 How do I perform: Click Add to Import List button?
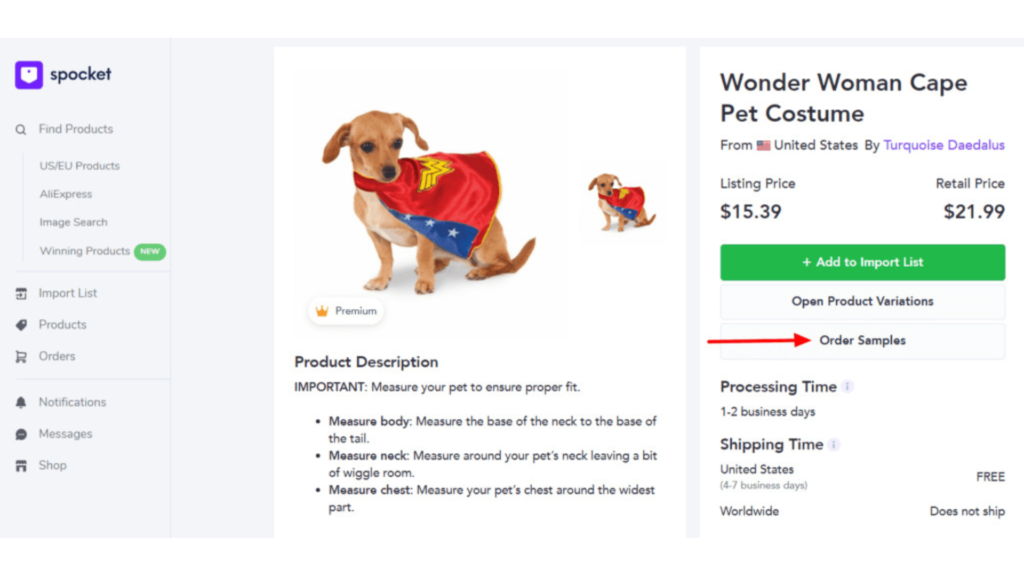tap(862, 263)
